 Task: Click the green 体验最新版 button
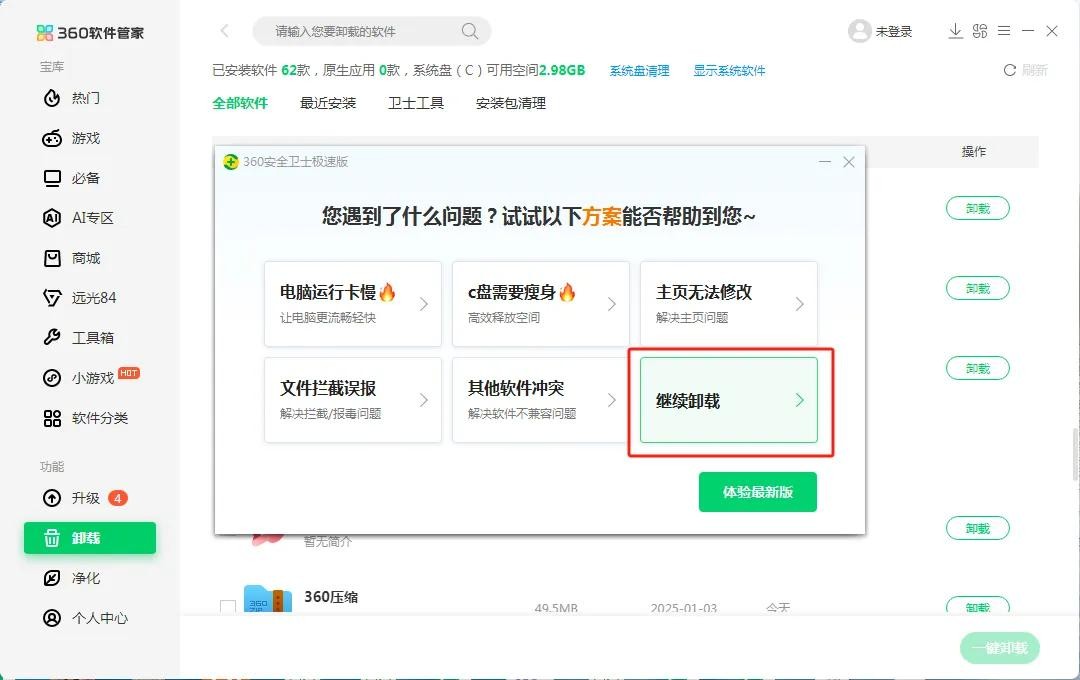[757, 492]
